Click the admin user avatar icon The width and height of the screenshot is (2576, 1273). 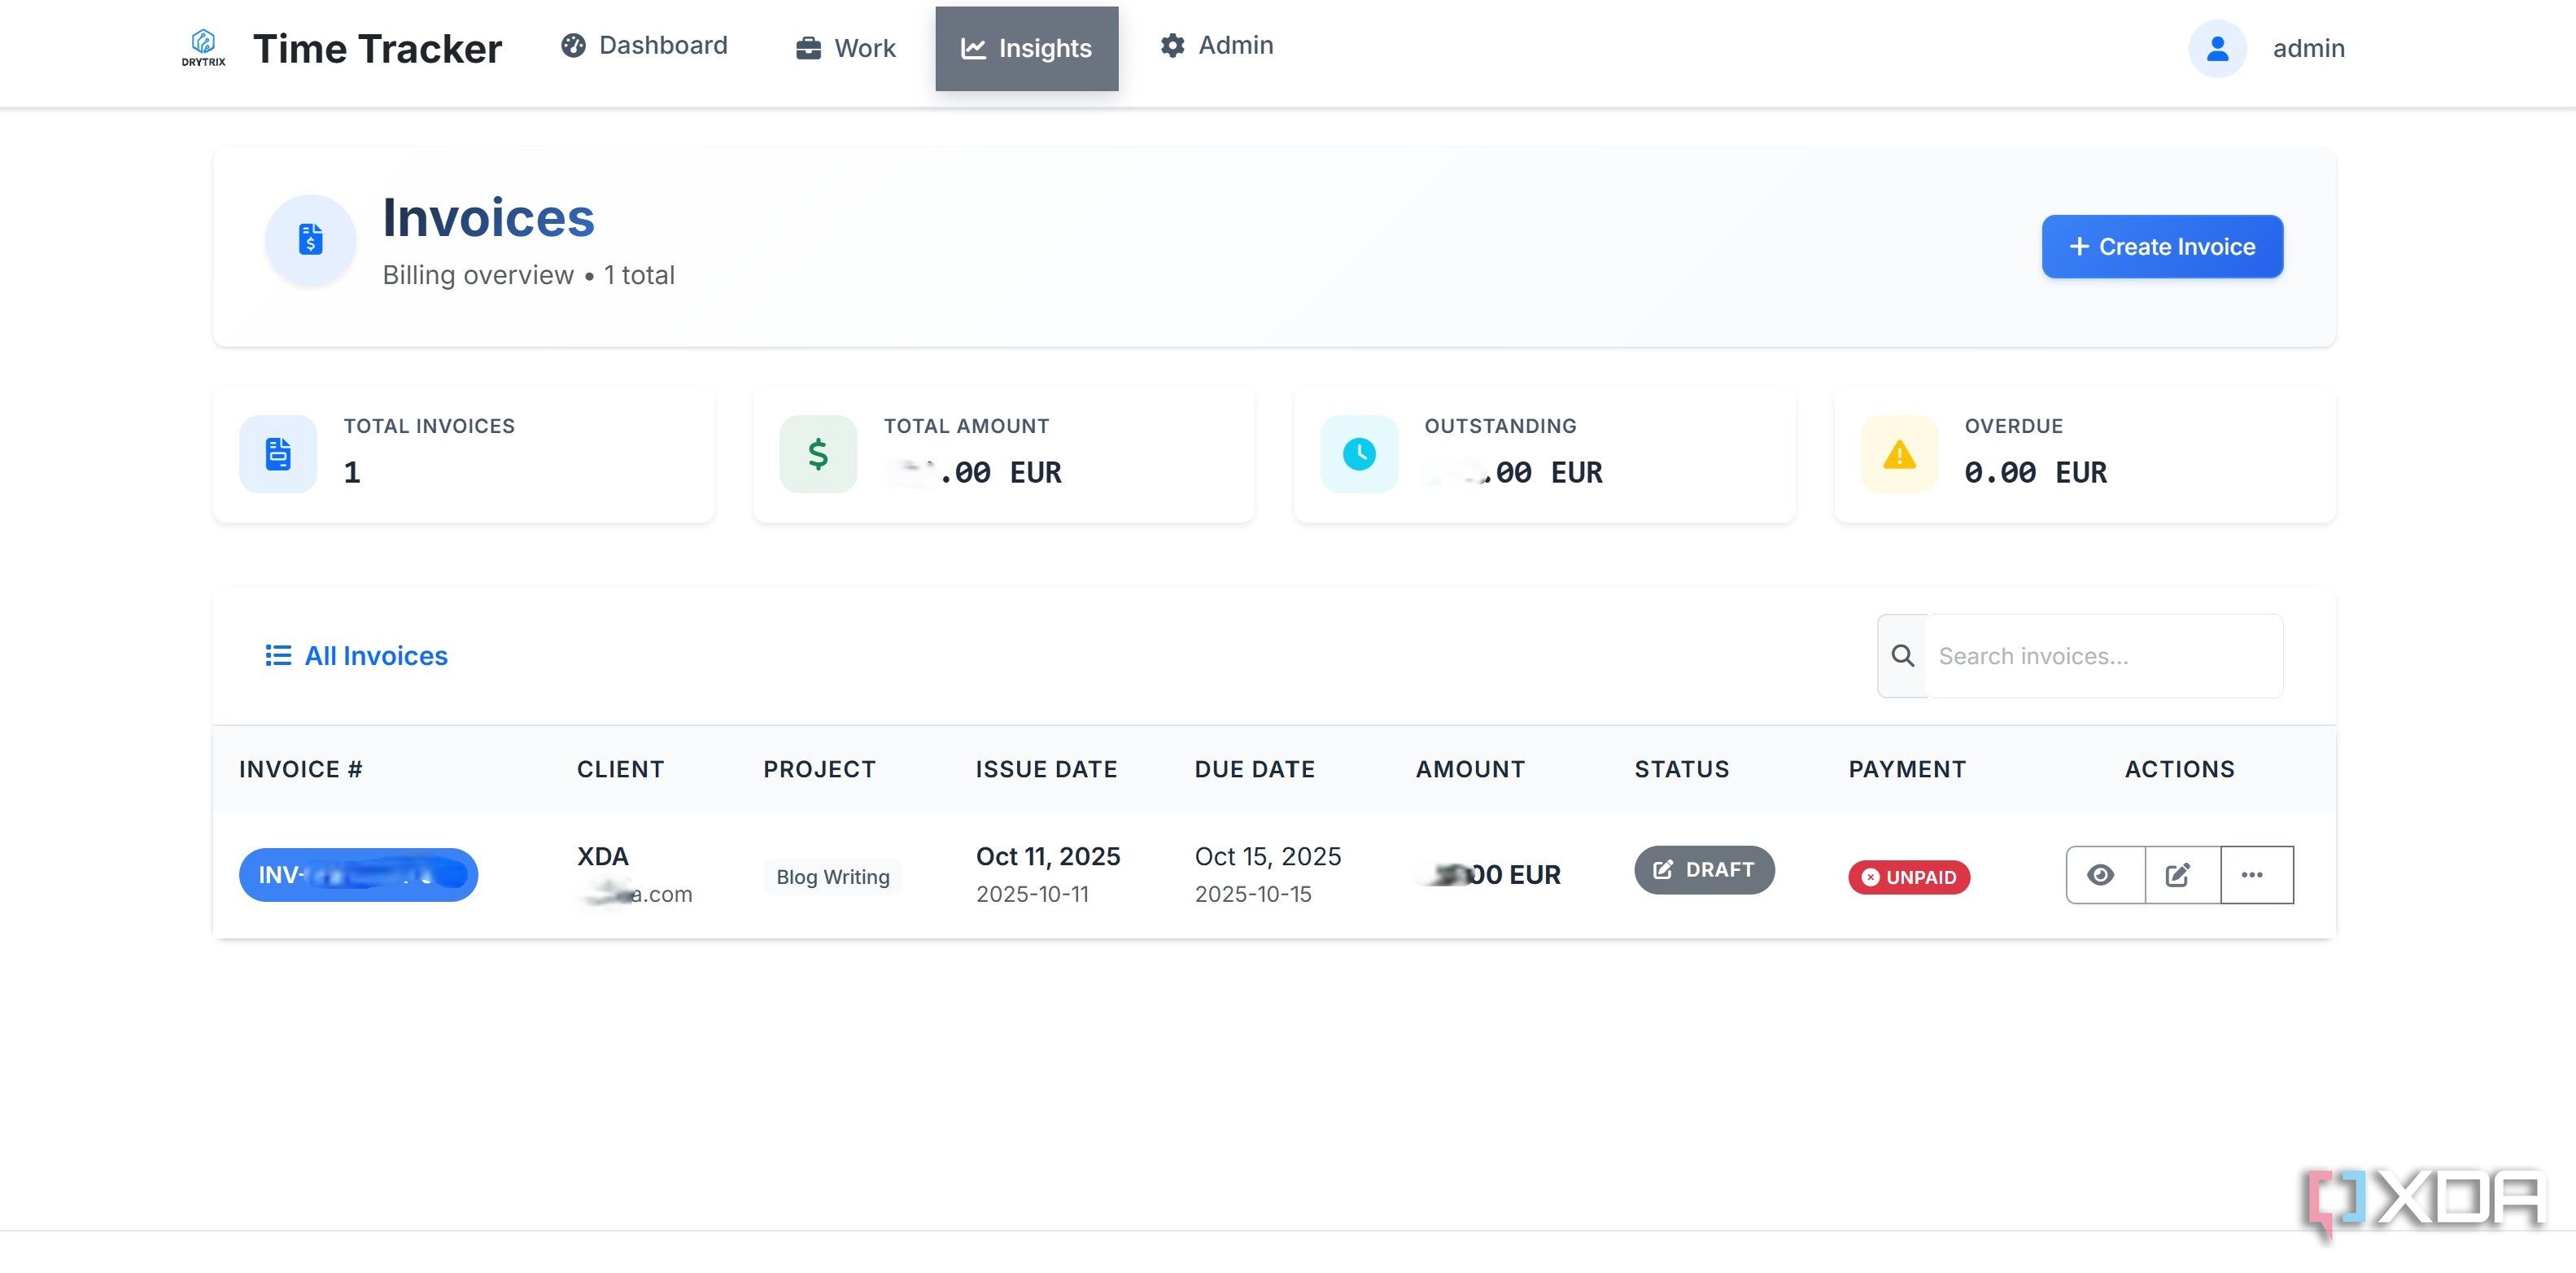tap(2217, 48)
